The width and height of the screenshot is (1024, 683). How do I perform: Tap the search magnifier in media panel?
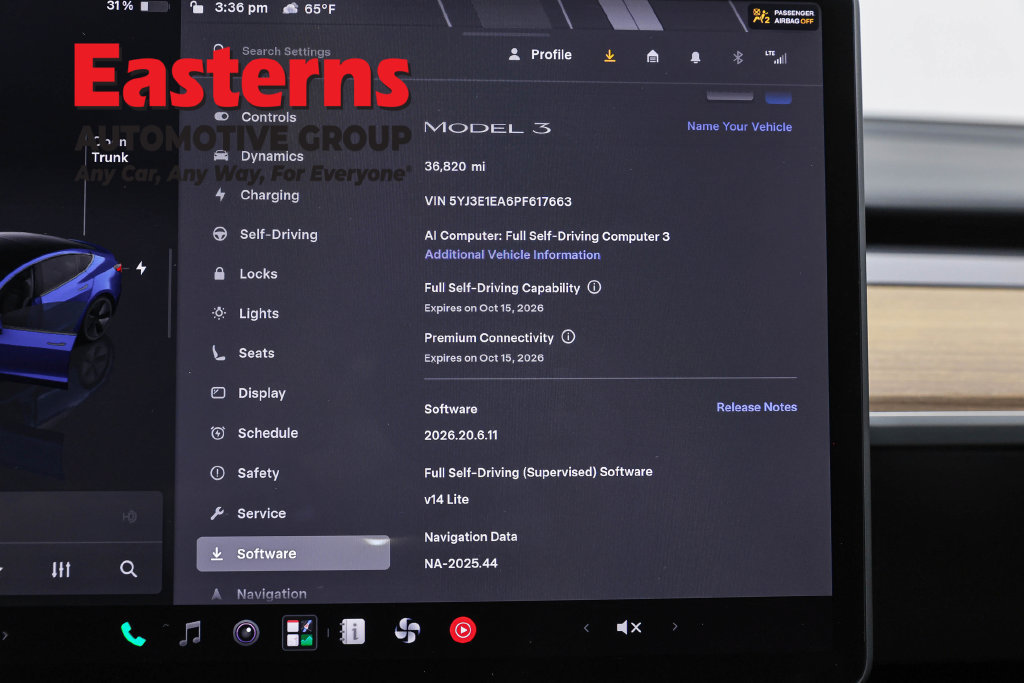[x=129, y=569]
